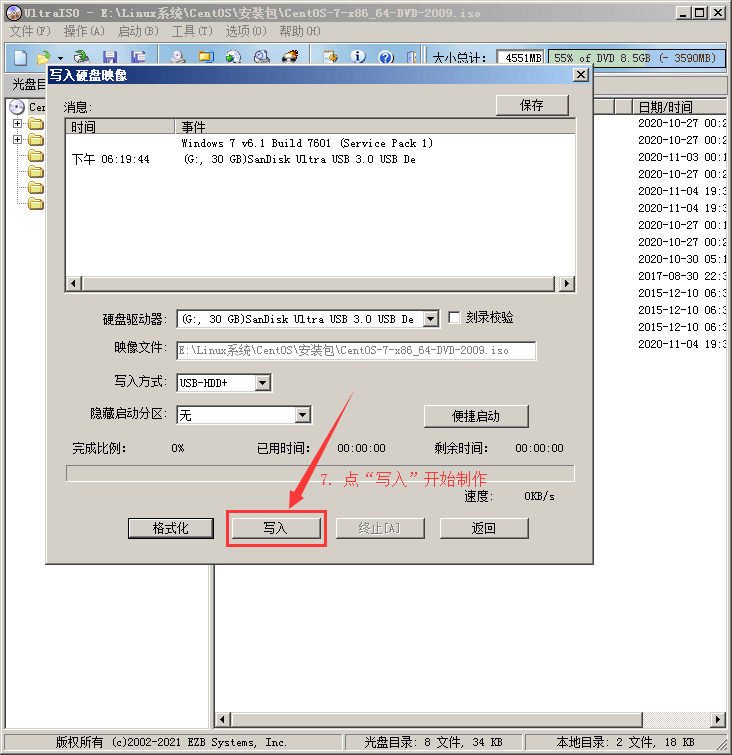
Task: Click the Open CD/DVD disc toolbar icon
Action: (81, 58)
